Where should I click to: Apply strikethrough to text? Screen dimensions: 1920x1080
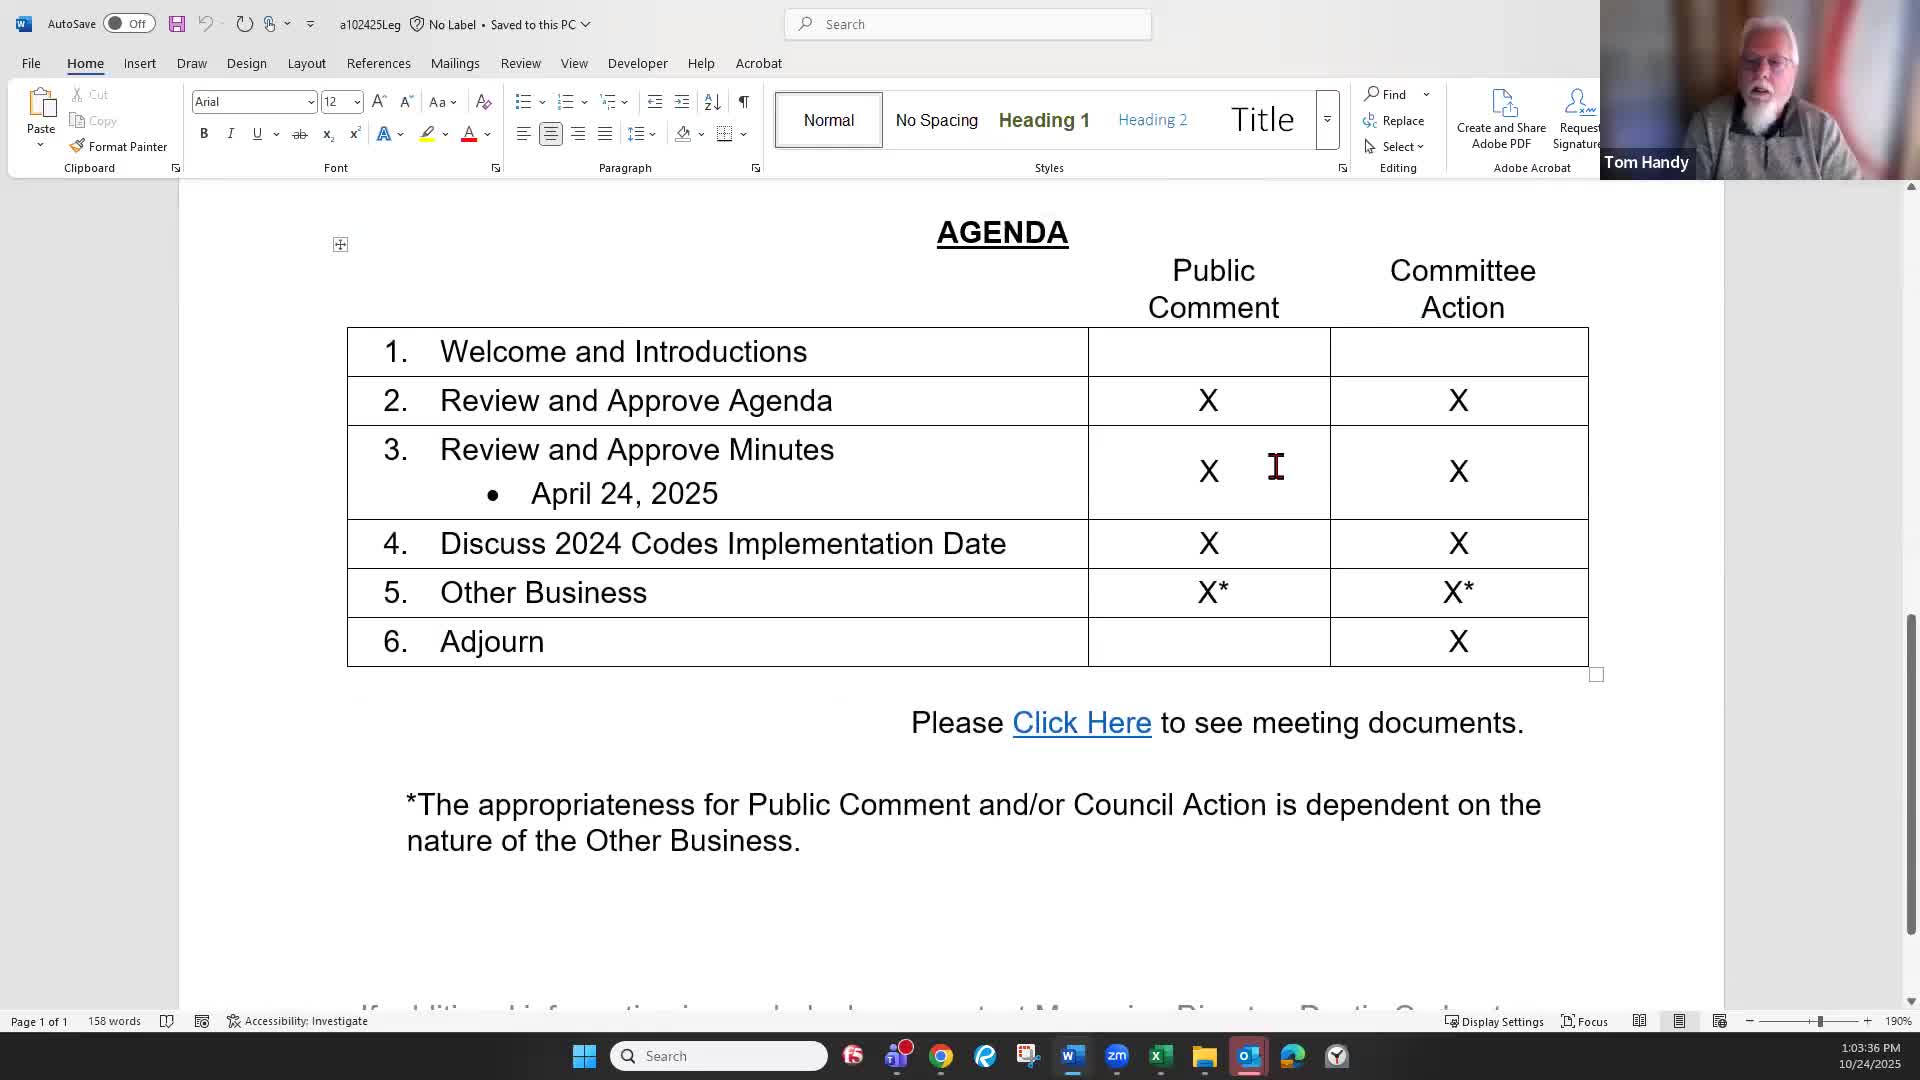coord(299,133)
